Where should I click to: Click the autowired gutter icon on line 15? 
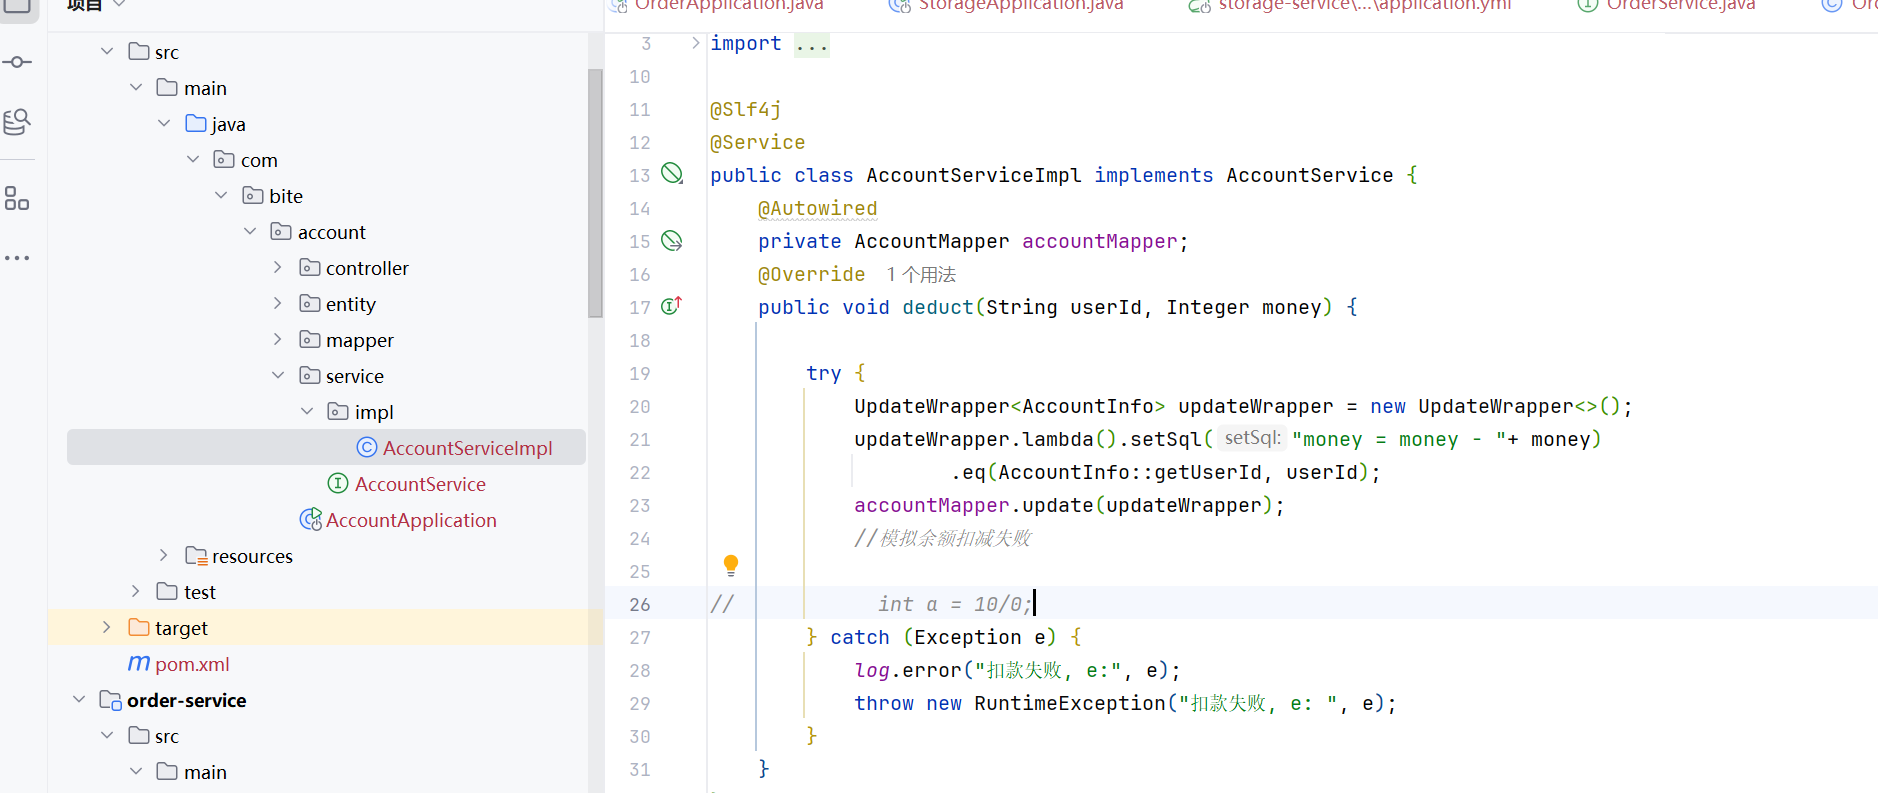click(x=672, y=240)
